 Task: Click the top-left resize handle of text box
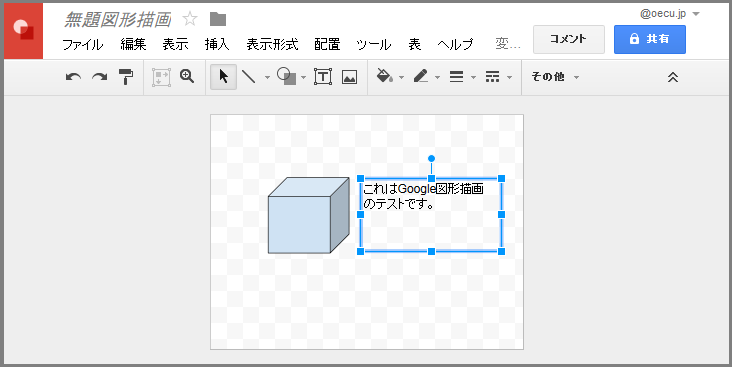pyautogui.click(x=360, y=179)
